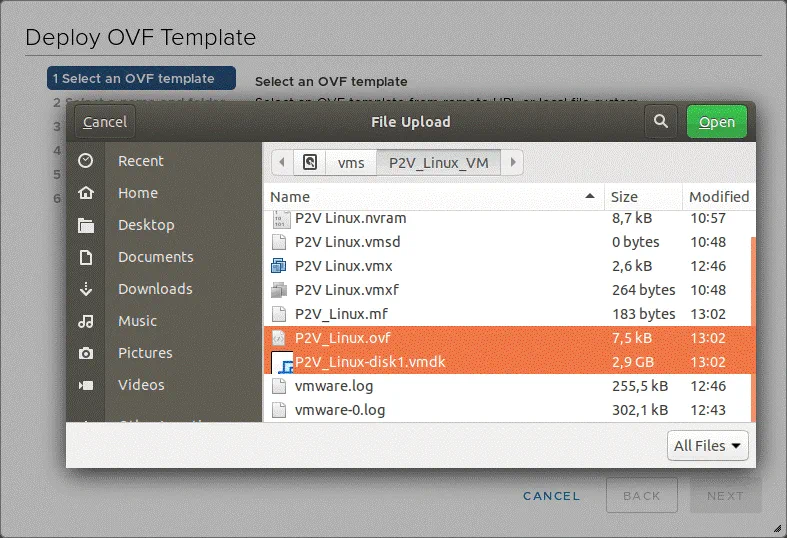Click the Recent clock icon in sidebar
Screen dimensions: 787x538
[86, 161]
